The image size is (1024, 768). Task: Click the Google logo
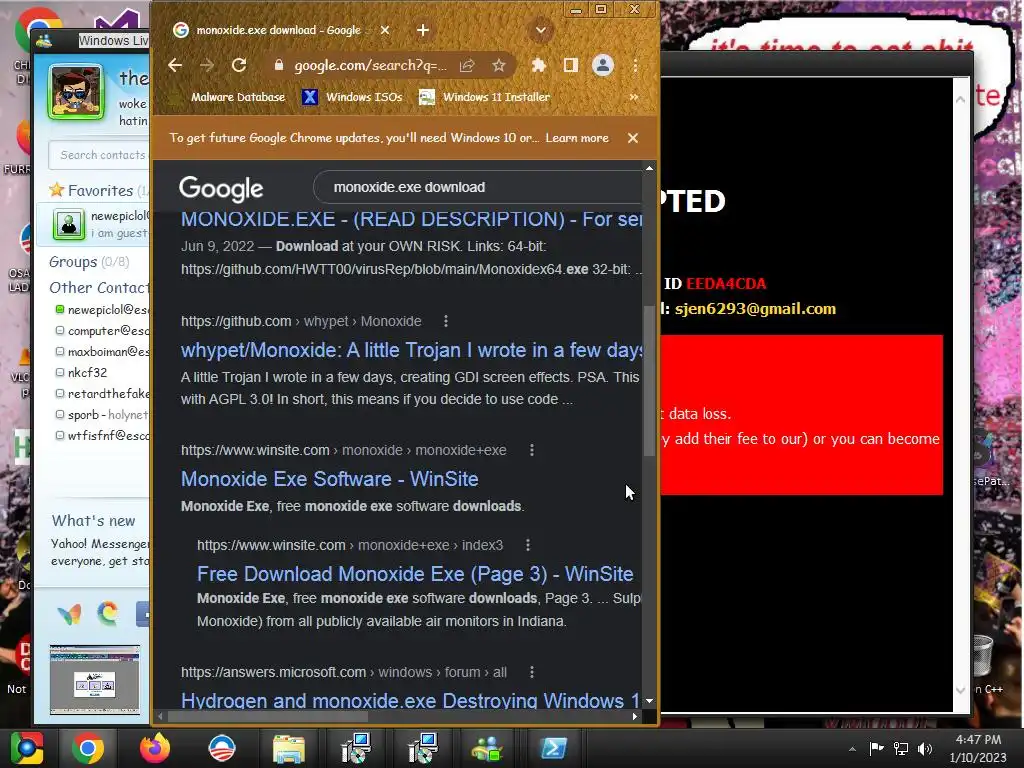click(221, 189)
